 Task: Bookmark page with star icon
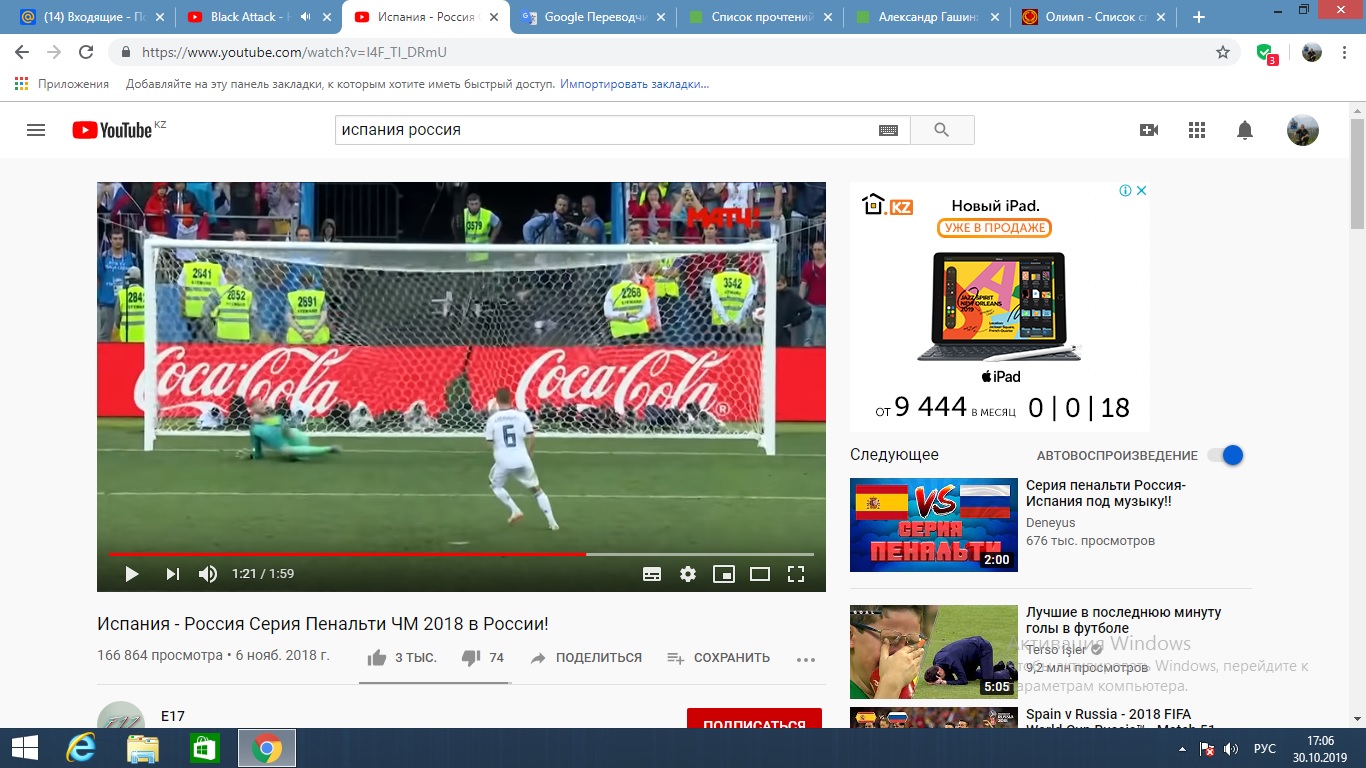click(x=1222, y=52)
